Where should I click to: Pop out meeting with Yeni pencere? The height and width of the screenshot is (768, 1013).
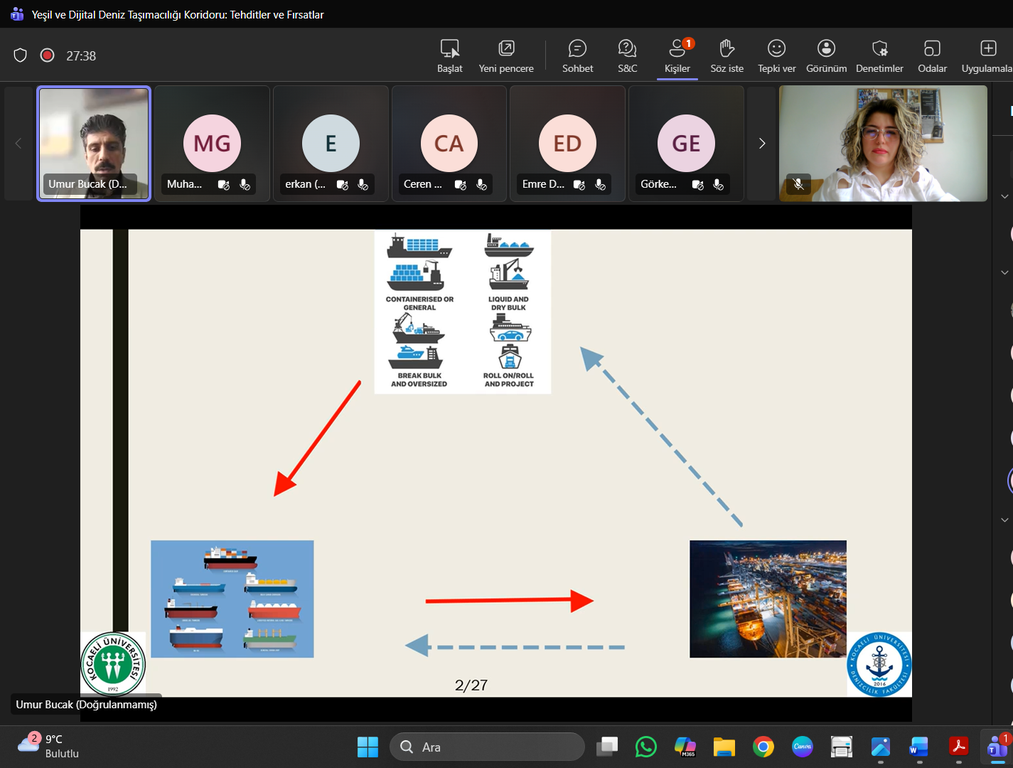coord(506,55)
